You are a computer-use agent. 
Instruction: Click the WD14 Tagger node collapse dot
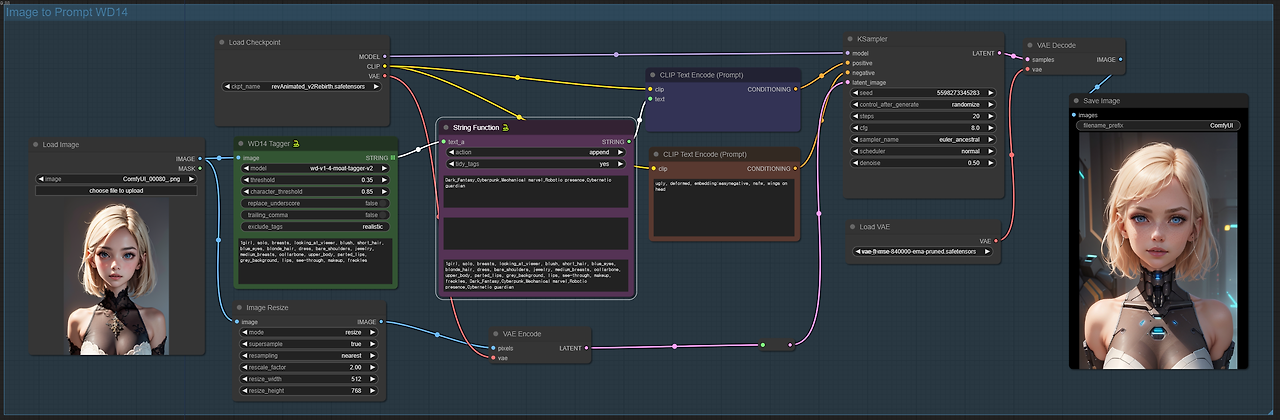click(241, 143)
